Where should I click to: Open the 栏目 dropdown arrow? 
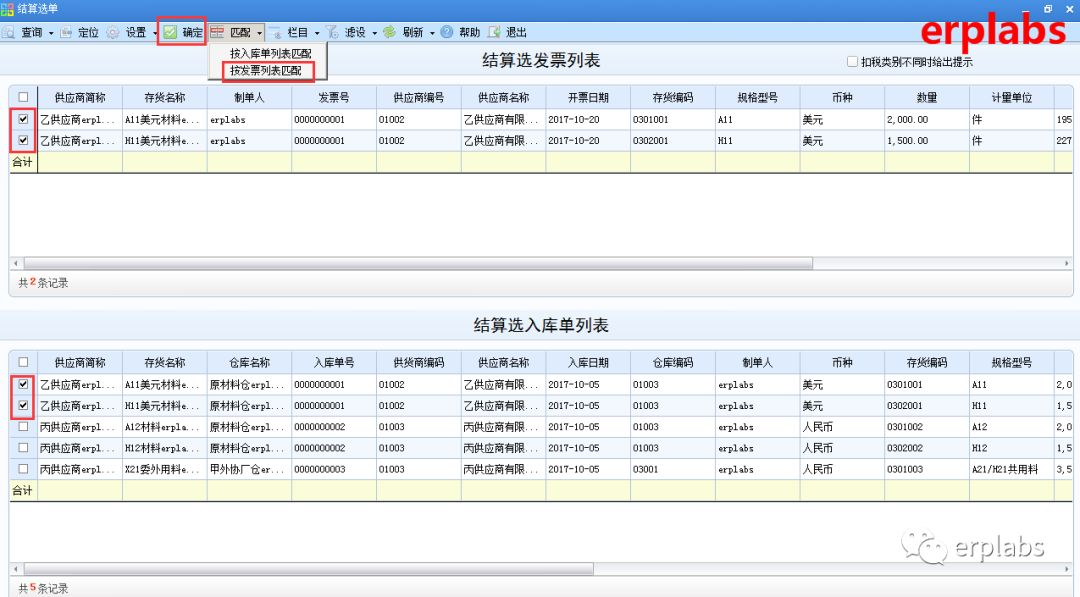[317, 33]
